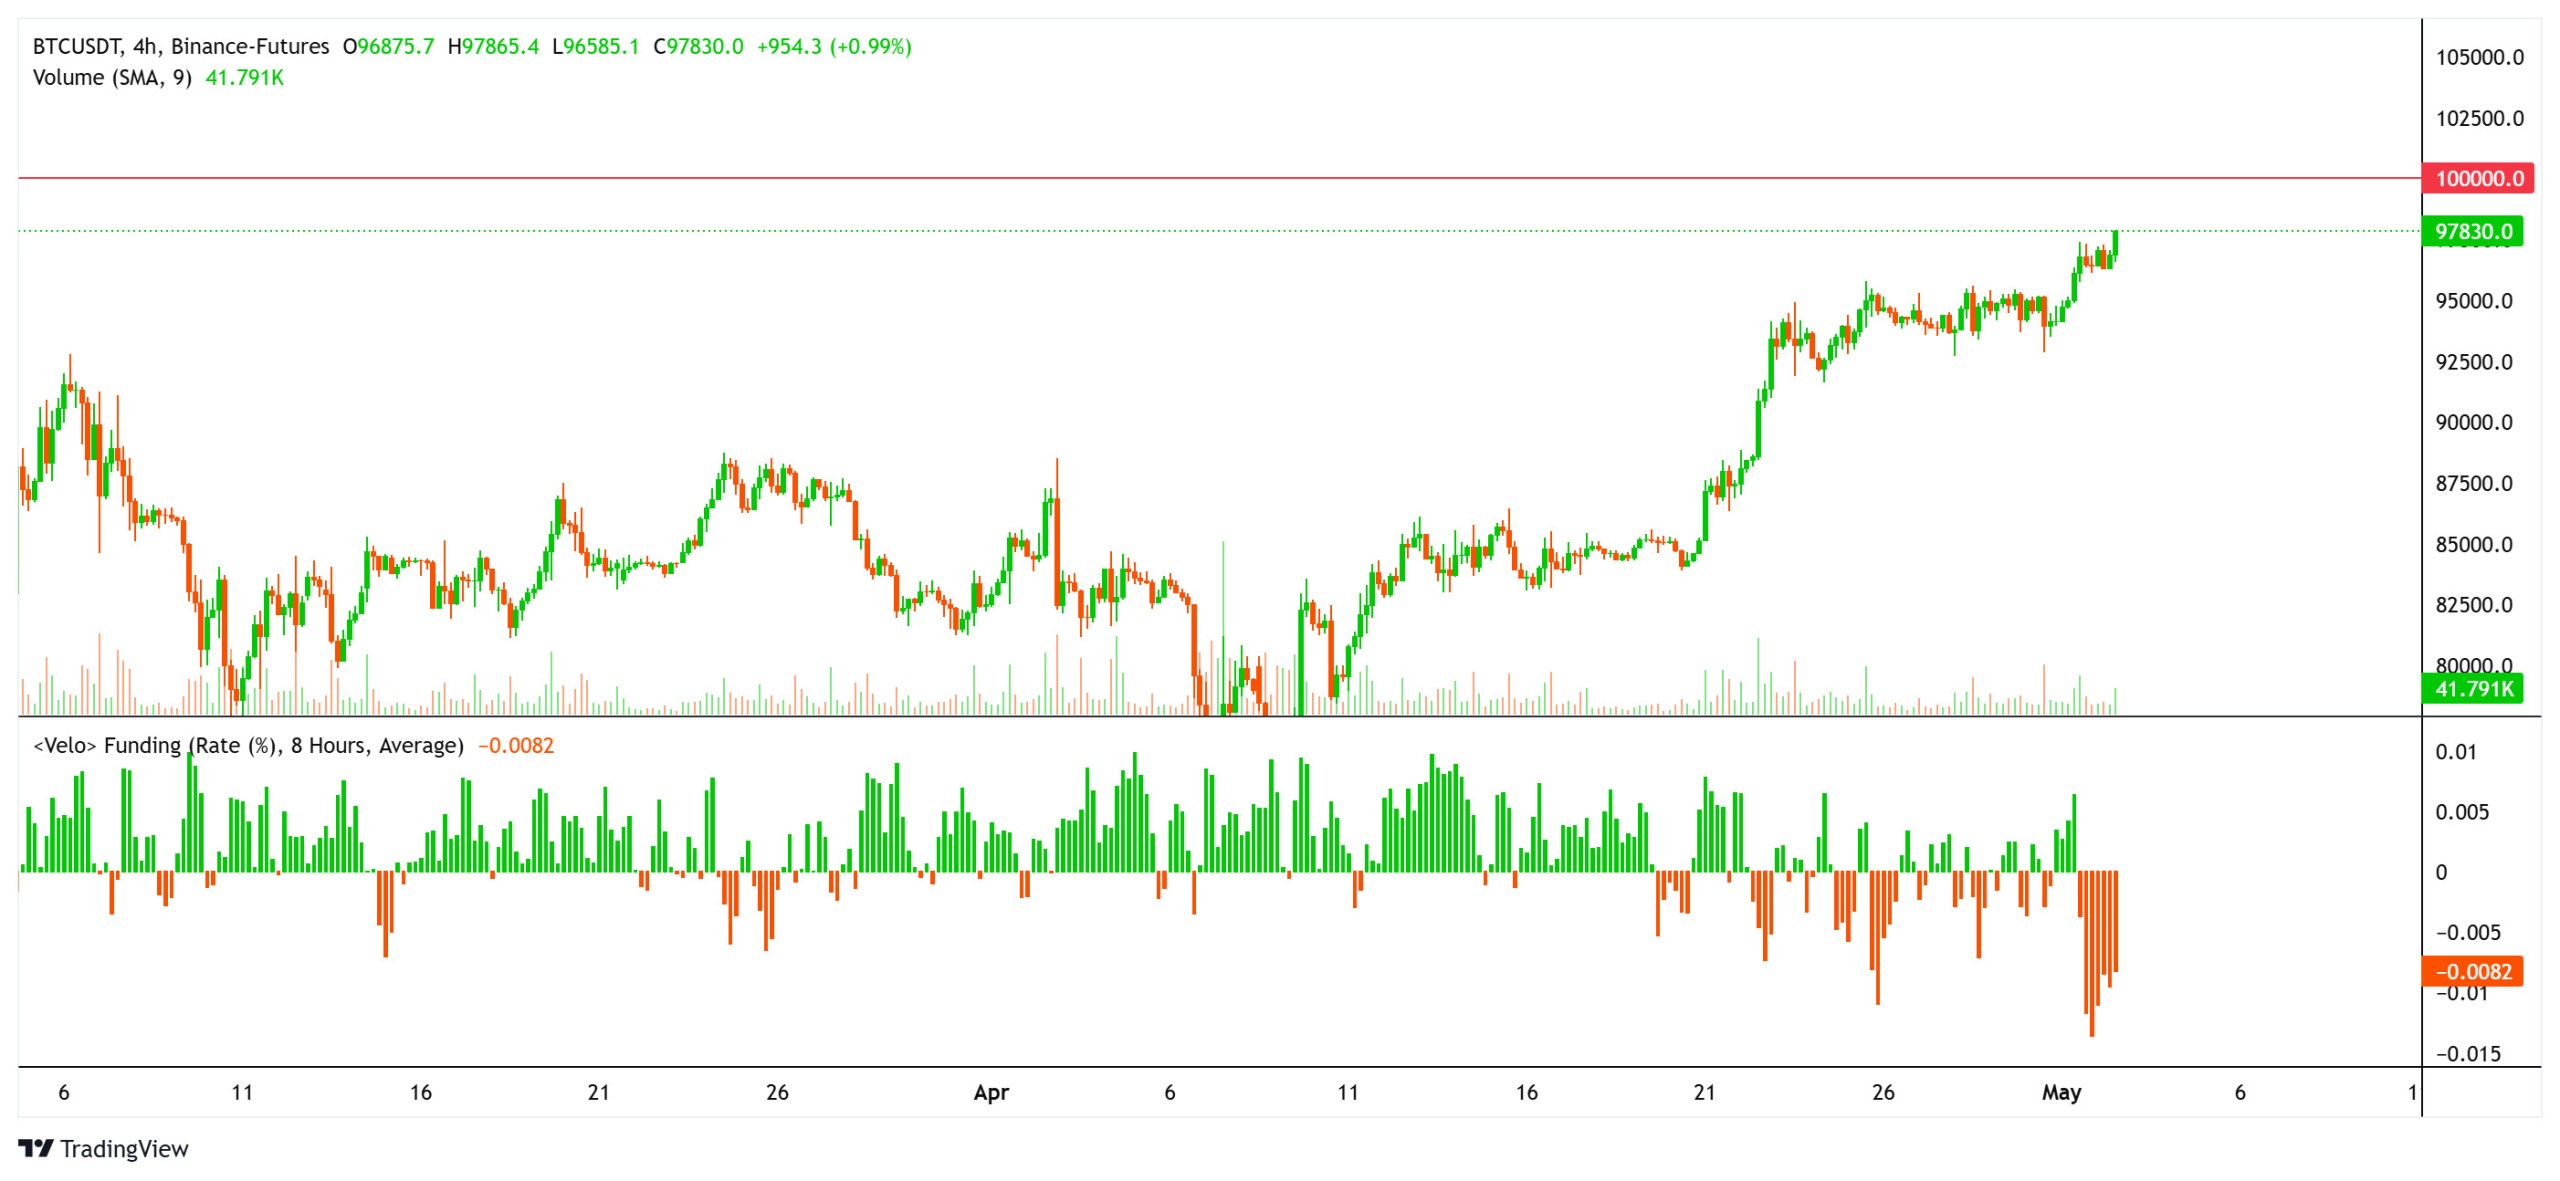Click the red horizontal line at 100000
Viewport: 2560px width, 1181px height.
[1200, 176]
